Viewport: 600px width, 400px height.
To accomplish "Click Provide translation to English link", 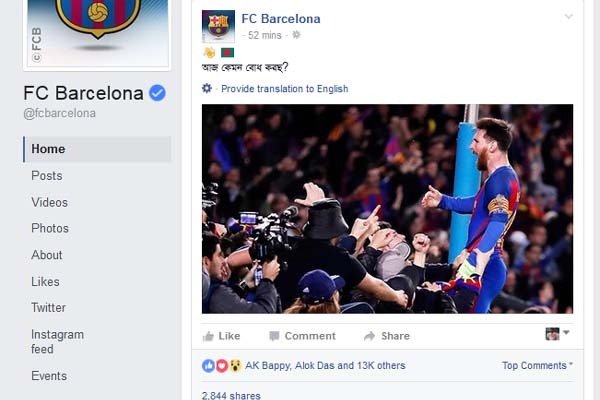I will (284, 89).
